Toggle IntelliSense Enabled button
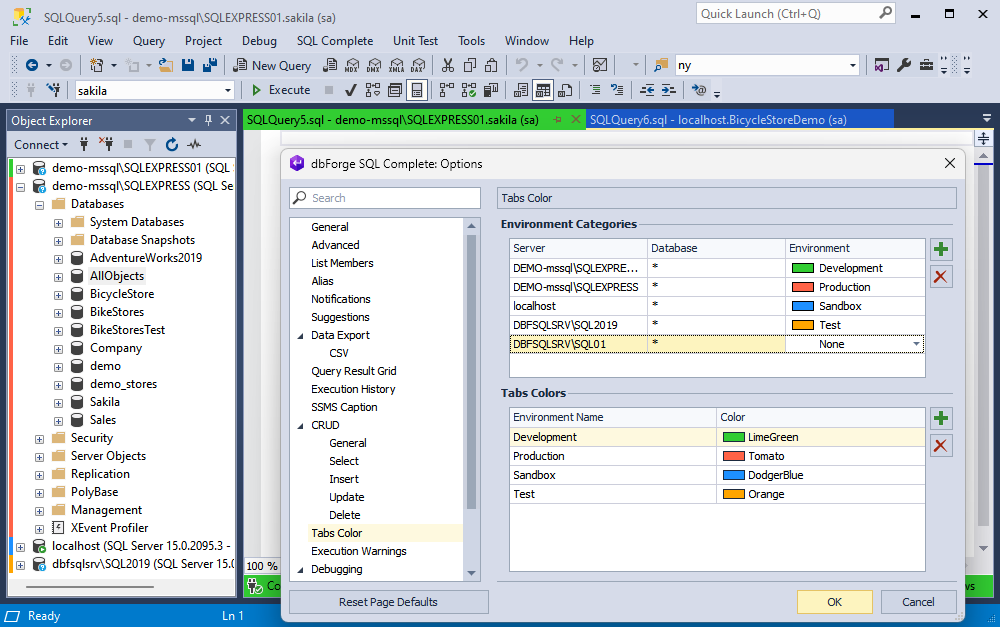 tap(416, 91)
